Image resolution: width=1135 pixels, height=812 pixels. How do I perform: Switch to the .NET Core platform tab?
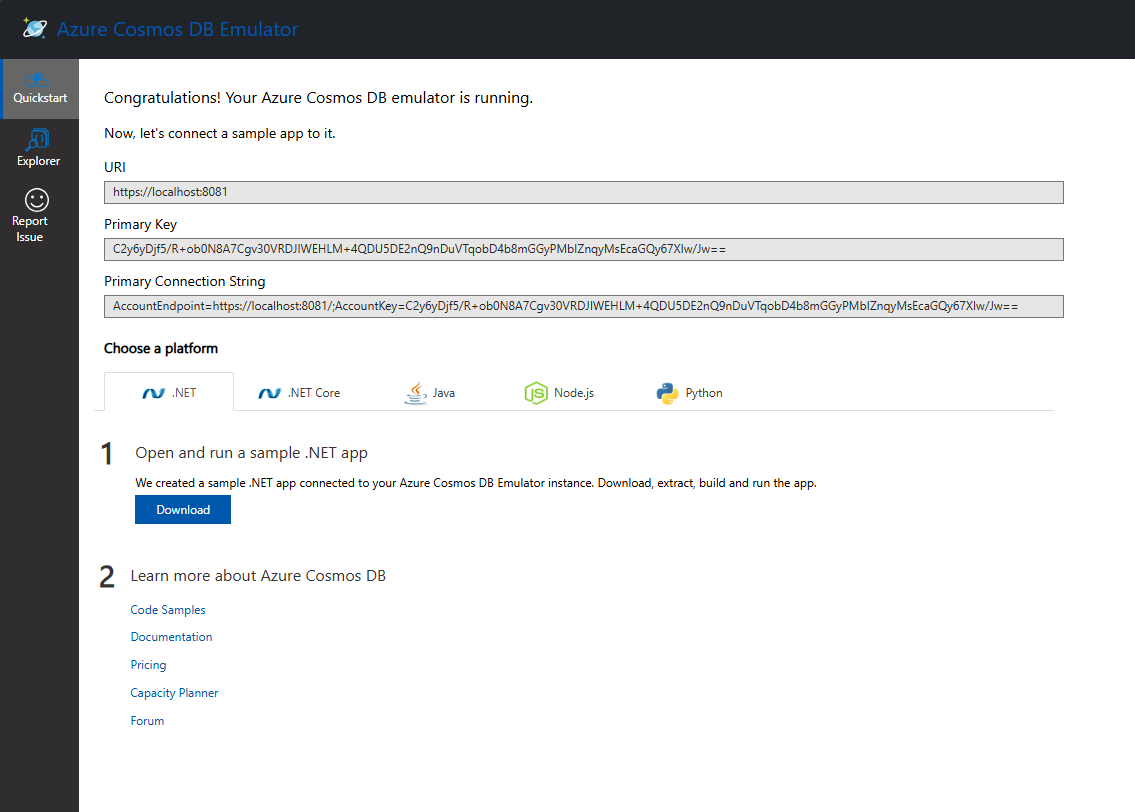[x=299, y=392]
